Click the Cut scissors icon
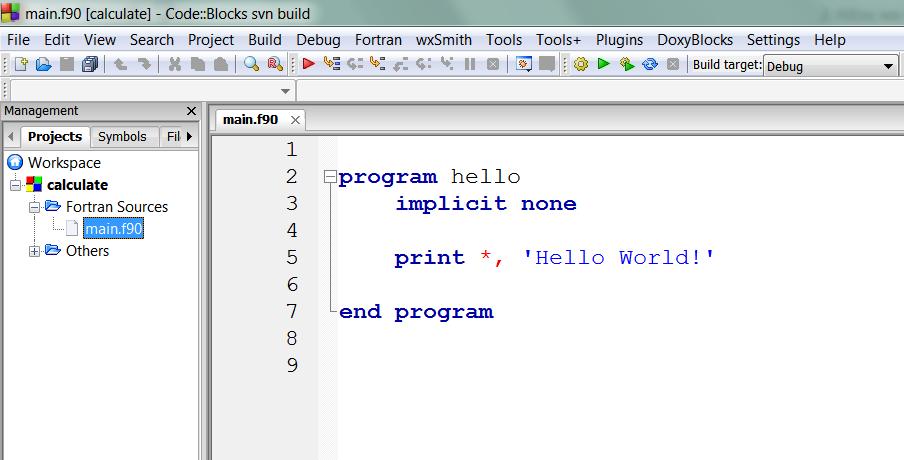Viewport: 904px width, 460px height. pyautogui.click(x=175, y=64)
